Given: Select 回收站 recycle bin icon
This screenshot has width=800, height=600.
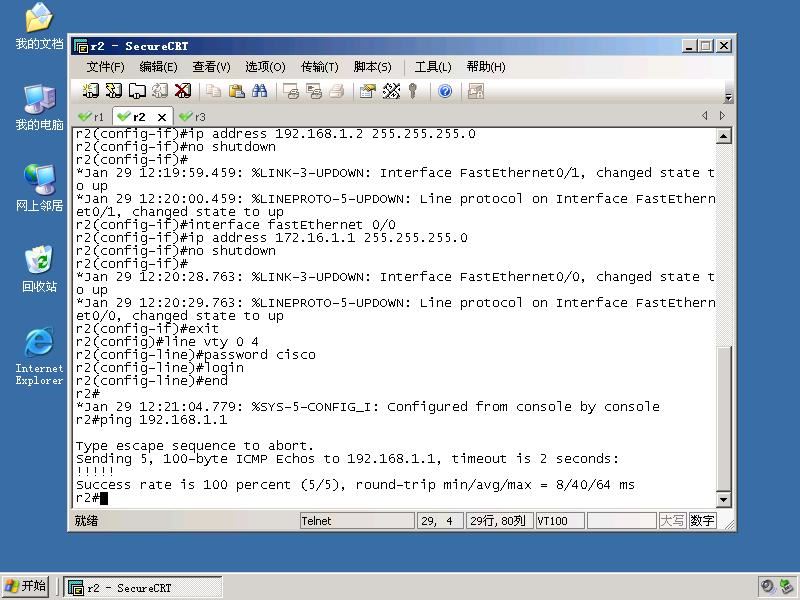Looking at the screenshot, I should tap(39, 269).
